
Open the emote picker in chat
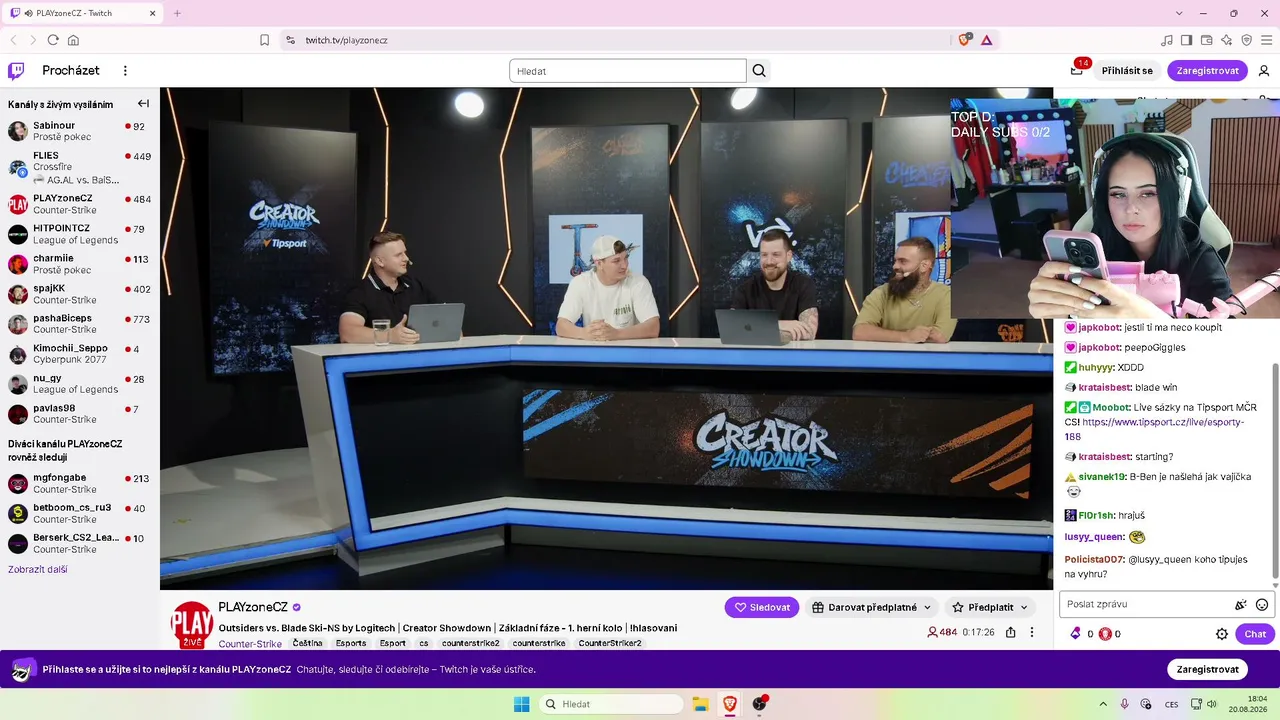1262,605
